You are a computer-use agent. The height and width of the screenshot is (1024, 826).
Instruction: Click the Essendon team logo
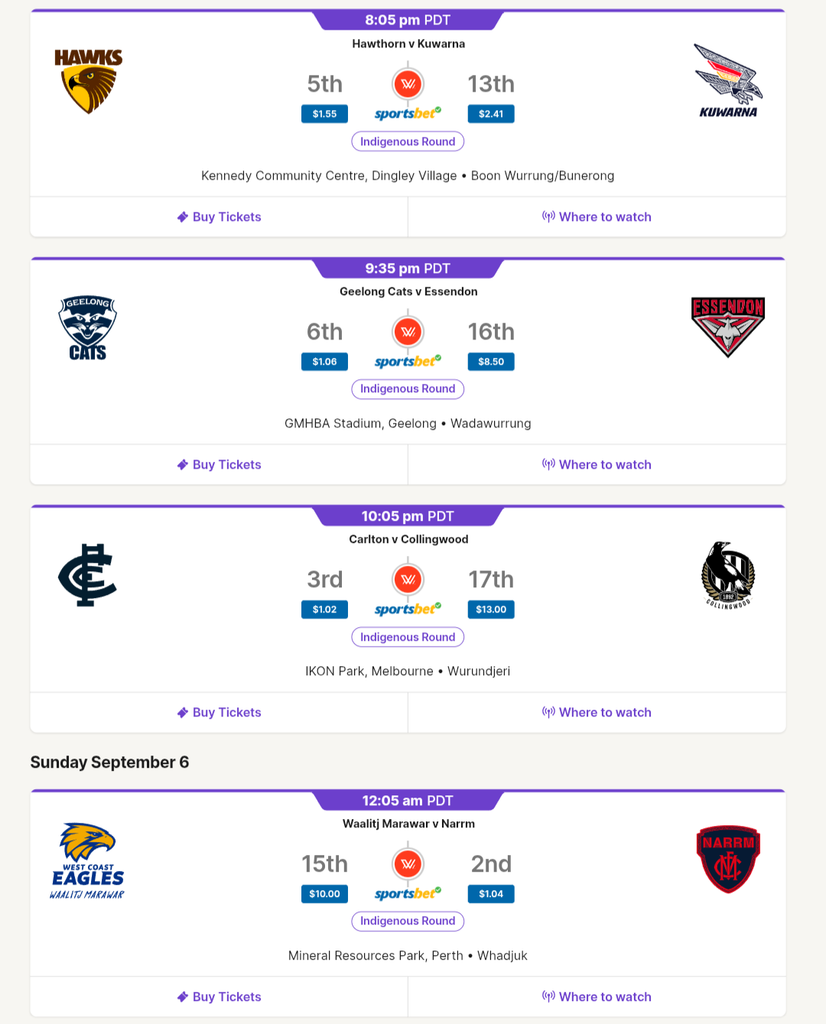728,327
